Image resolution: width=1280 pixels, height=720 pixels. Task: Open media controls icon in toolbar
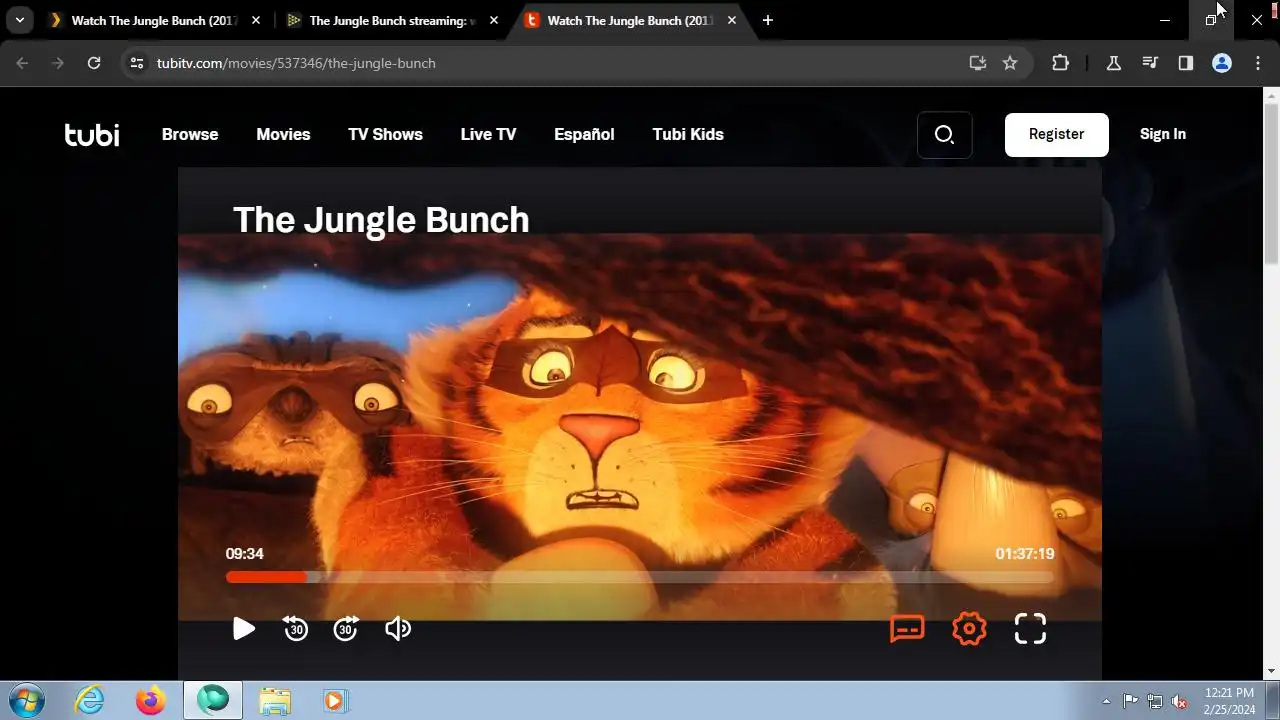[1150, 63]
